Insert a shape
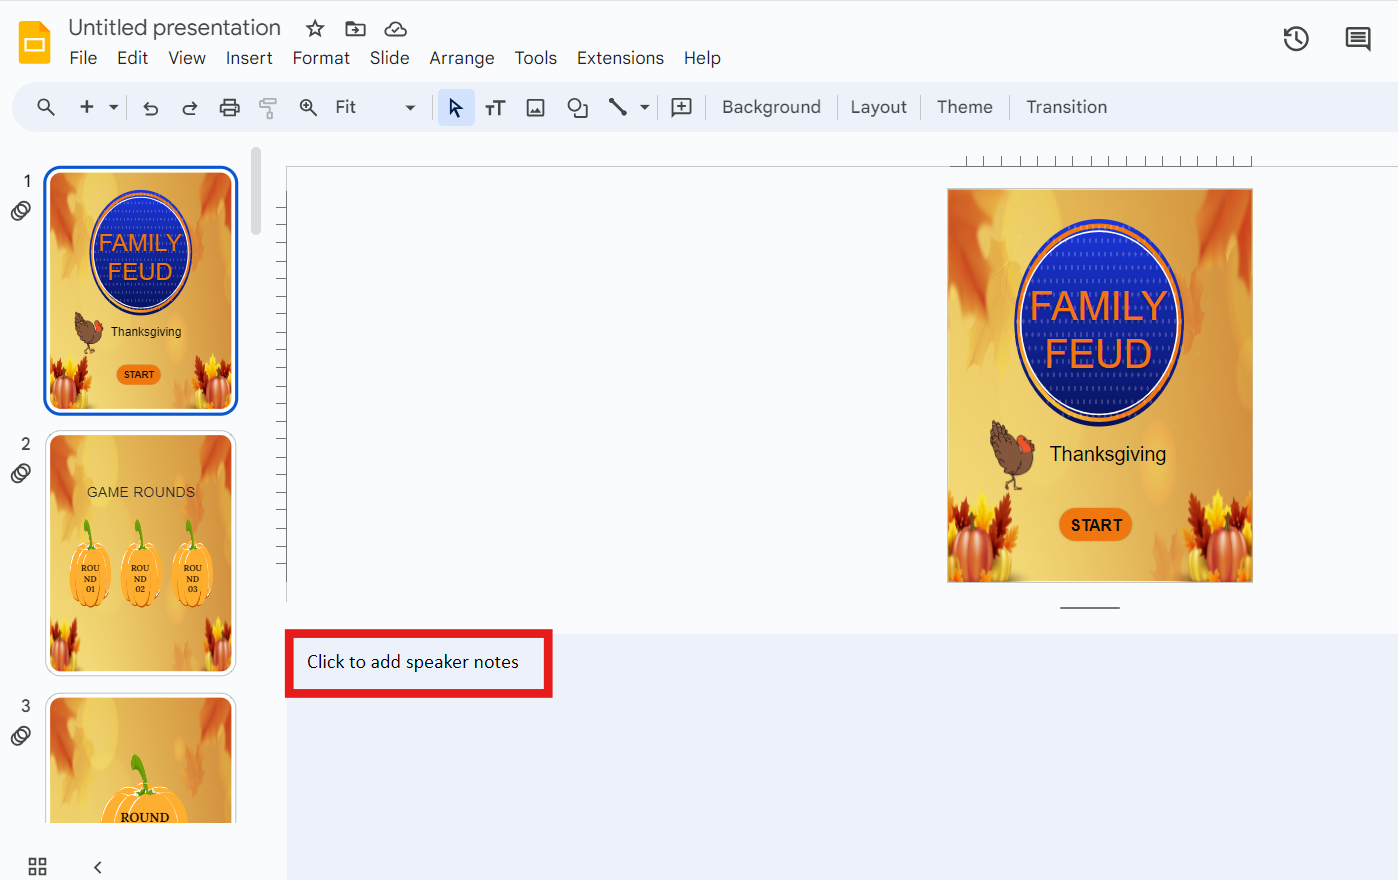This screenshot has height=880, width=1398. pyautogui.click(x=577, y=107)
